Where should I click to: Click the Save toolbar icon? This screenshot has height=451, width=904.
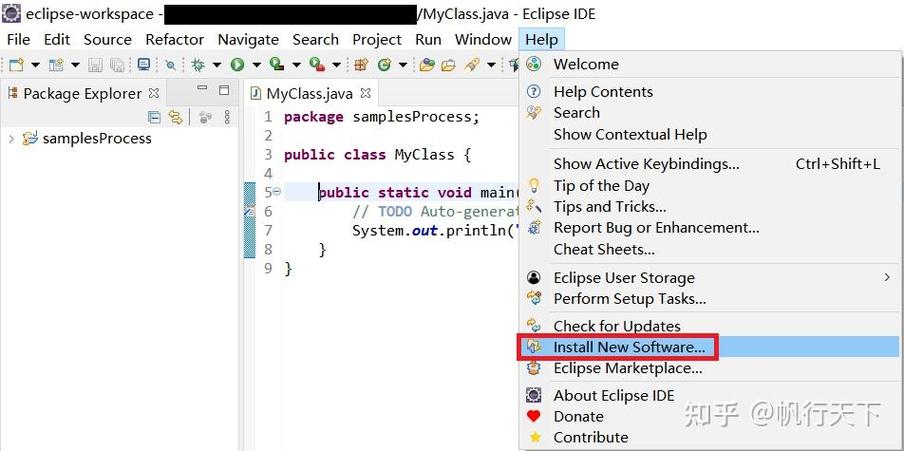coord(95,65)
